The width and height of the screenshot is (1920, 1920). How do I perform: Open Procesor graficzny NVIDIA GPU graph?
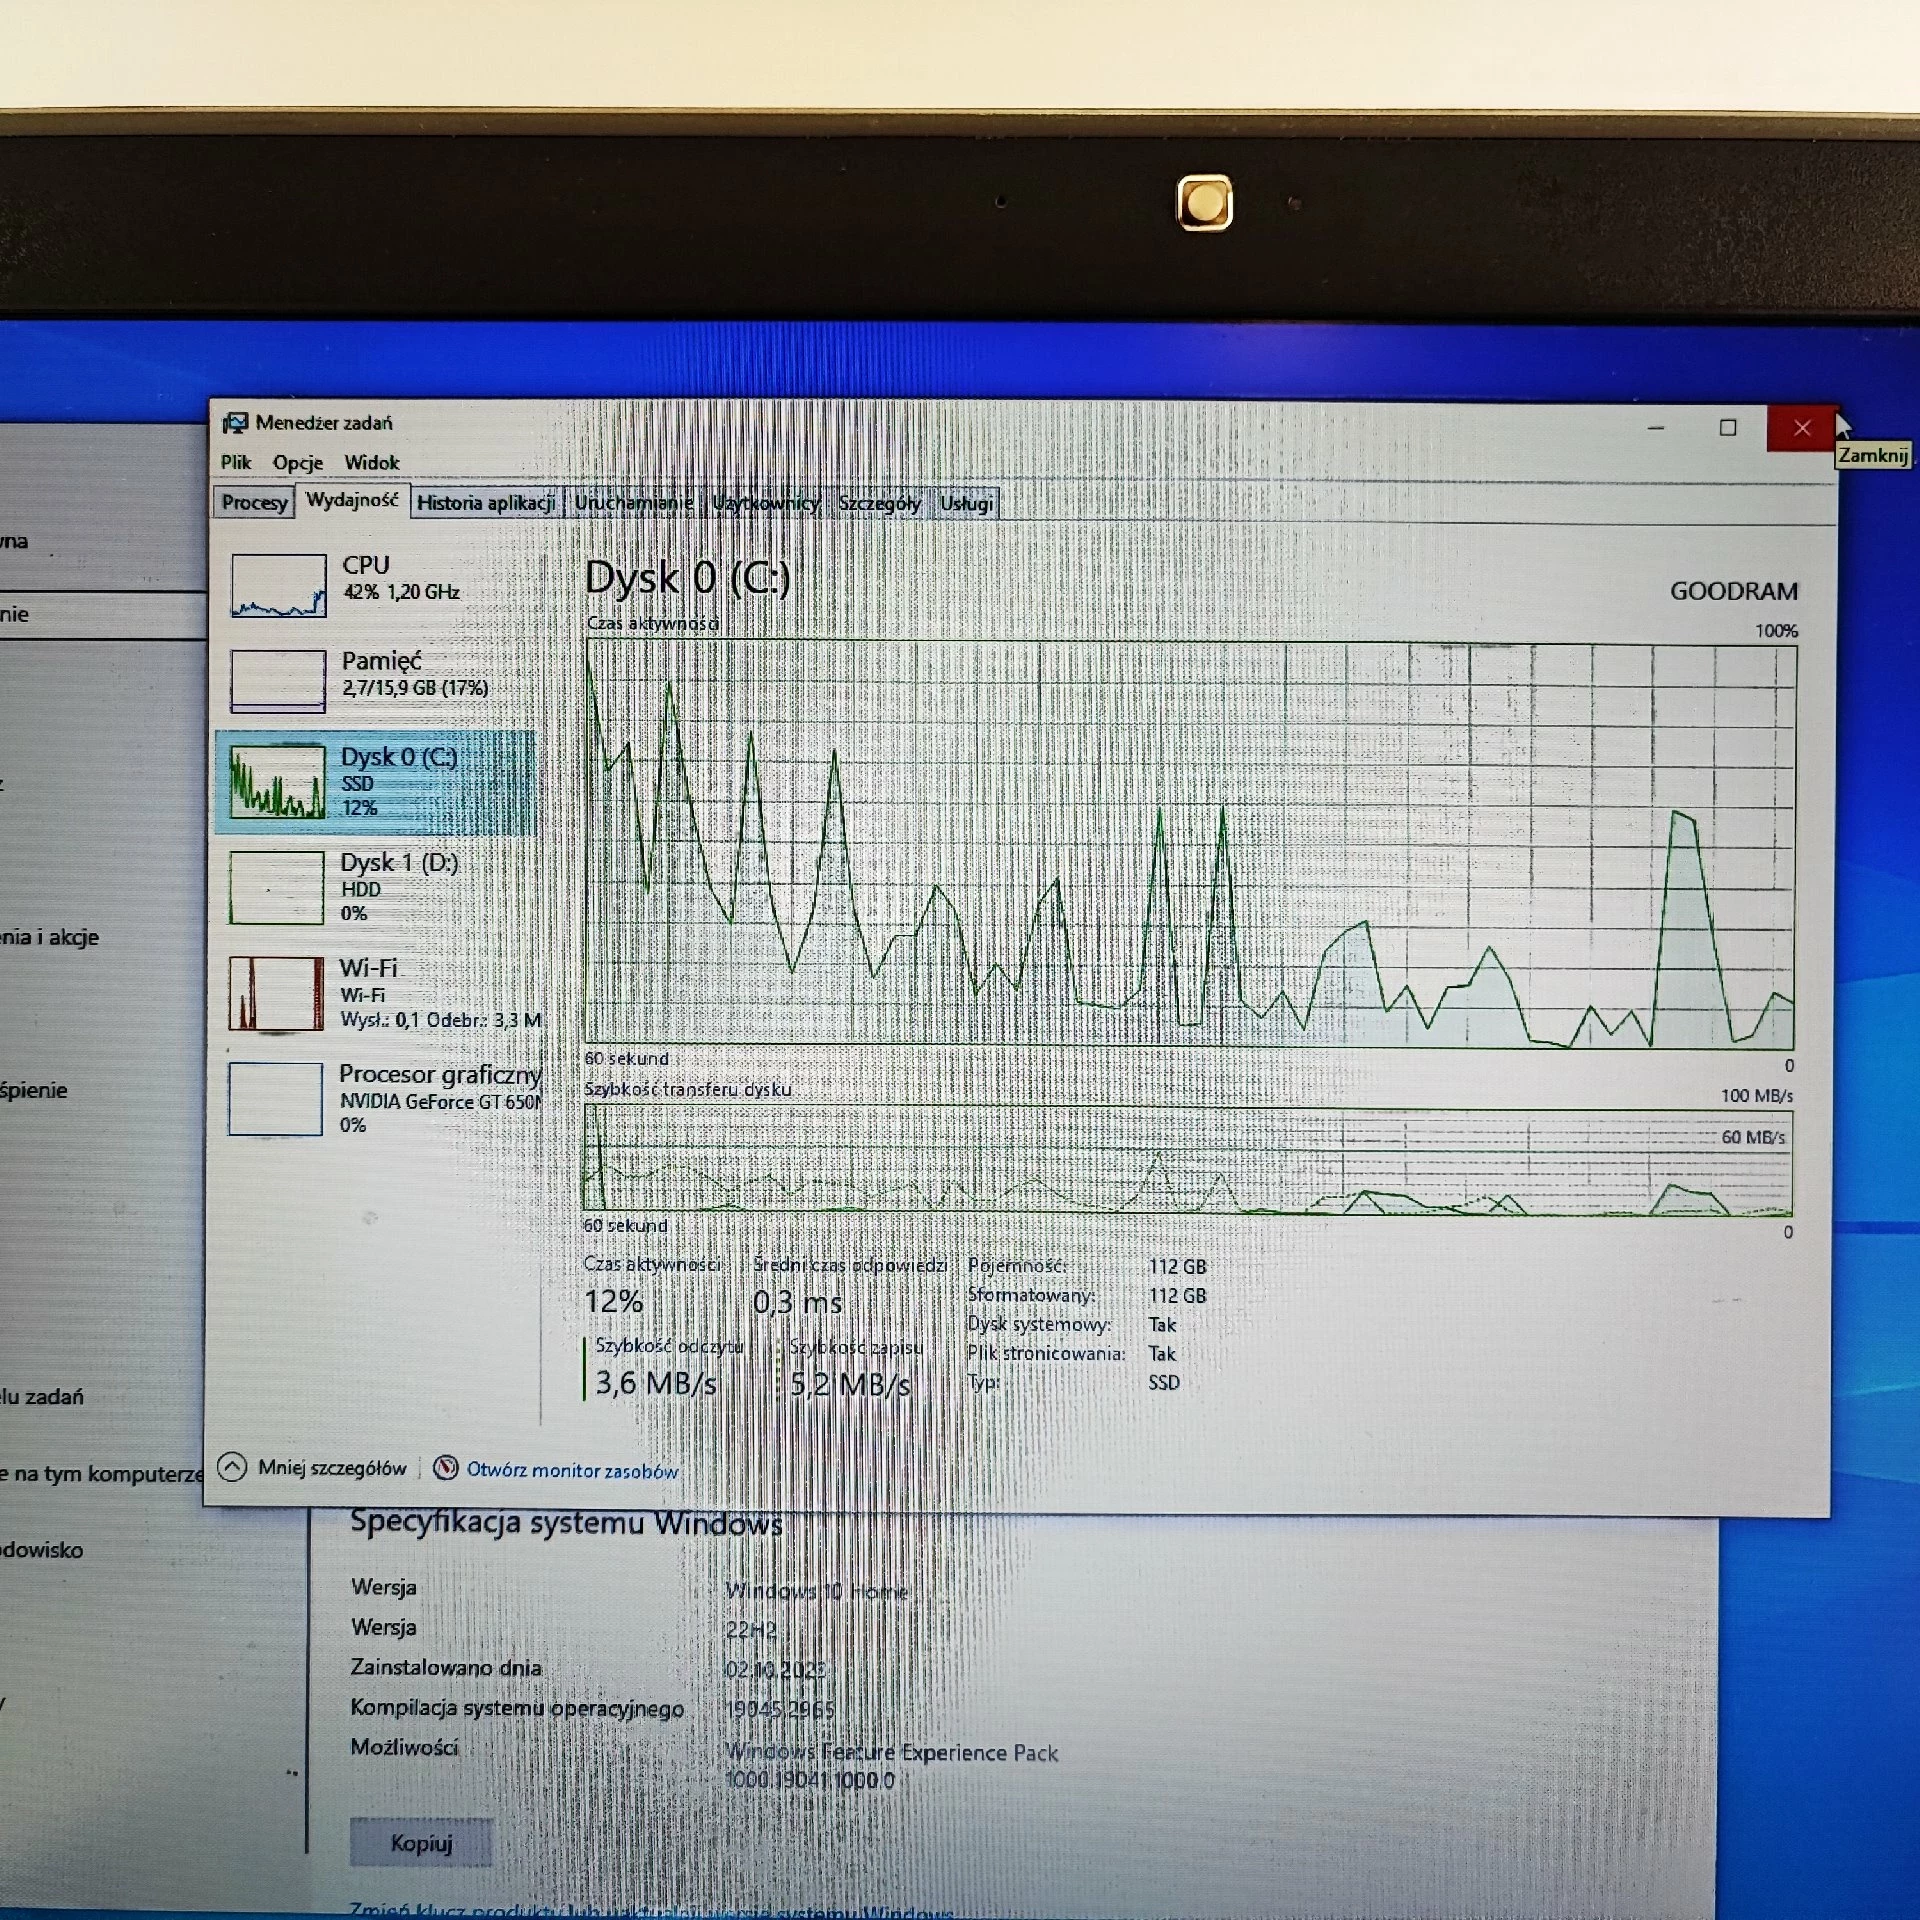[x=276, y=1099]
